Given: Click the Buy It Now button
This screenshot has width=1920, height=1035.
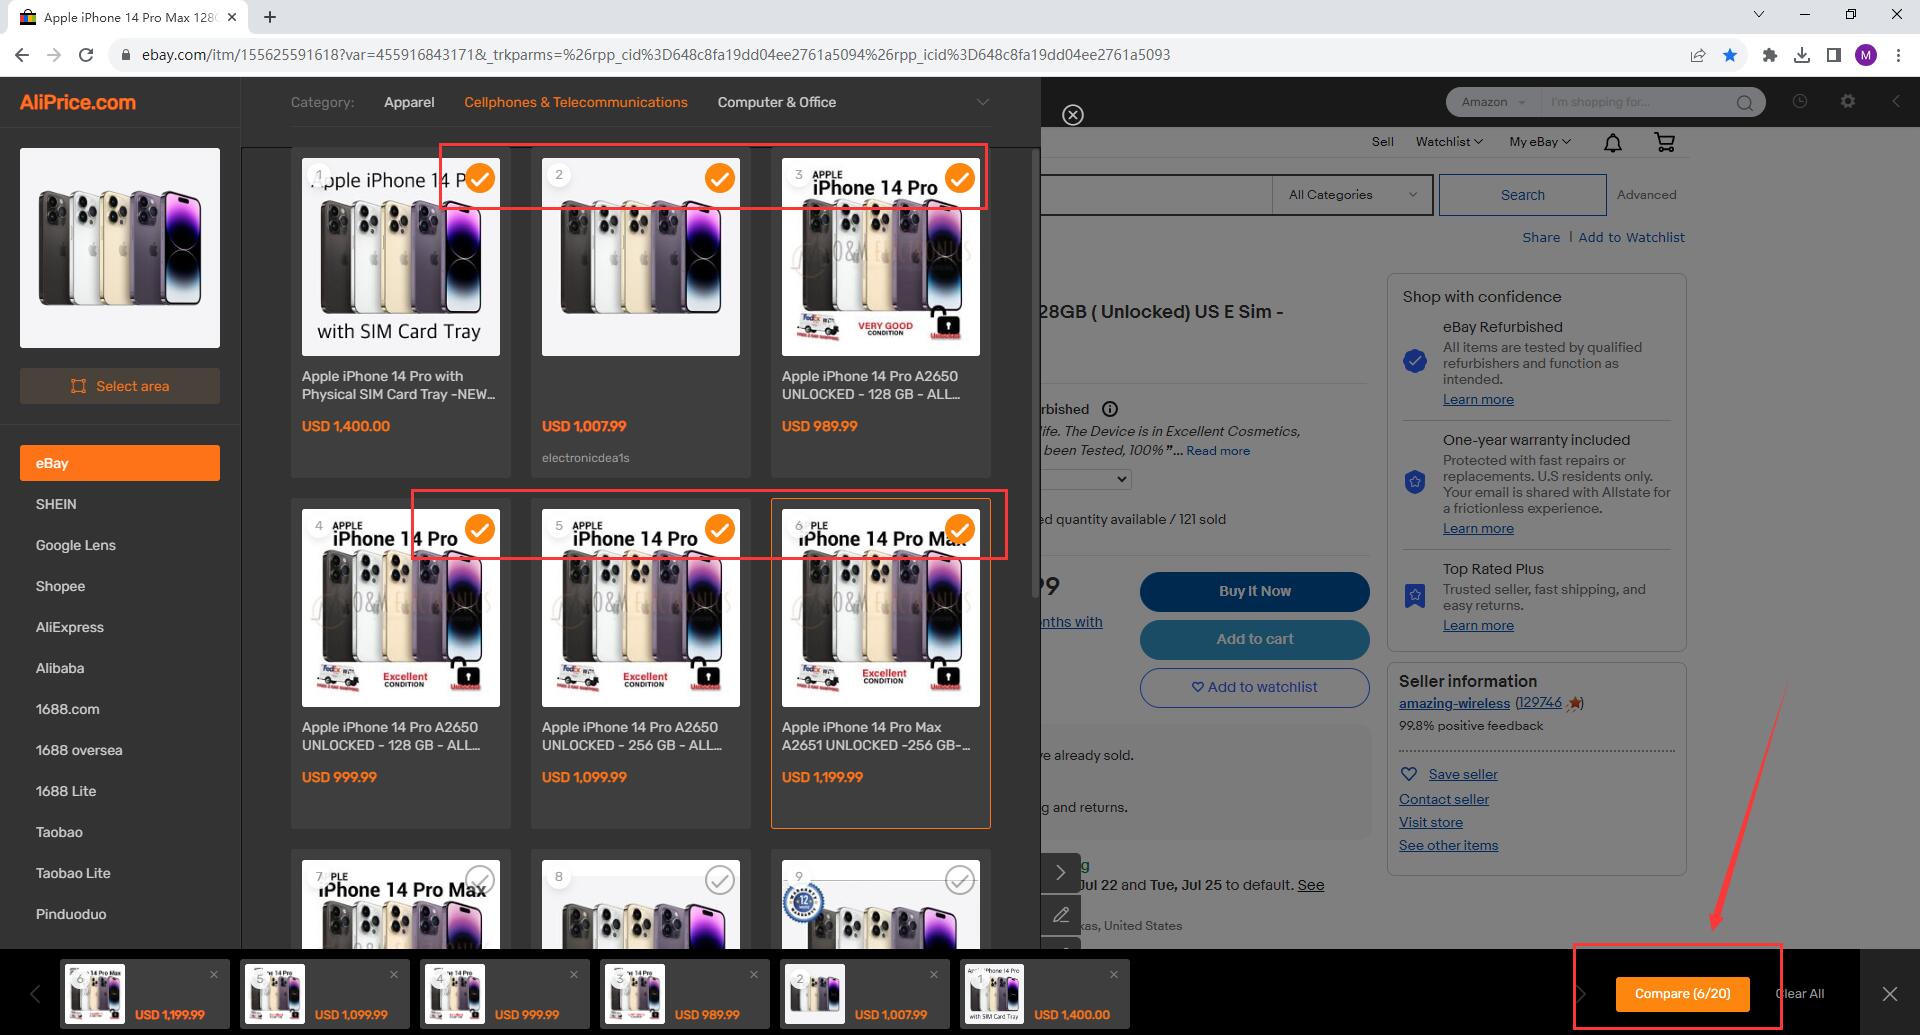Looking at the screenshot, I should coord(1255,591).
